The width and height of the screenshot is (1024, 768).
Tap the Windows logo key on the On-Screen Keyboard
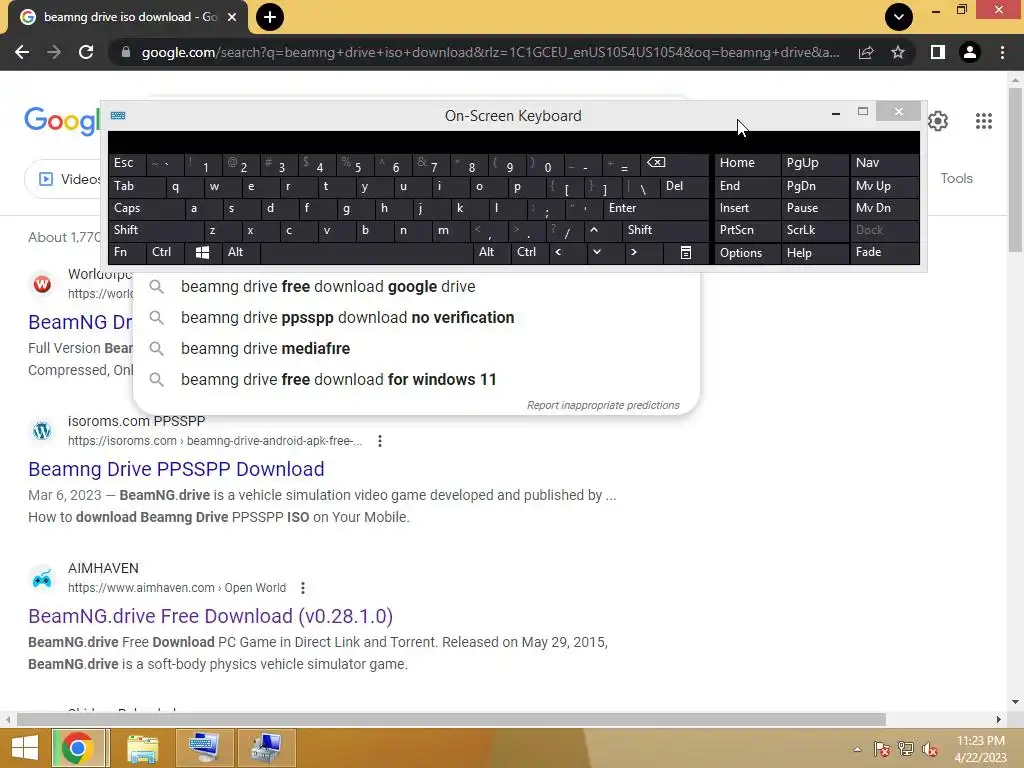(x=202, y=253)
